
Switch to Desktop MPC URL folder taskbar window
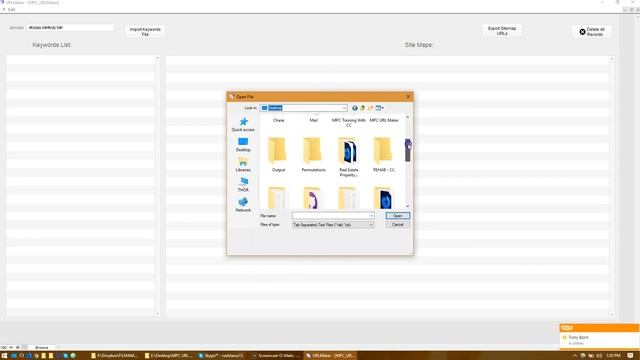coord(169,356)
